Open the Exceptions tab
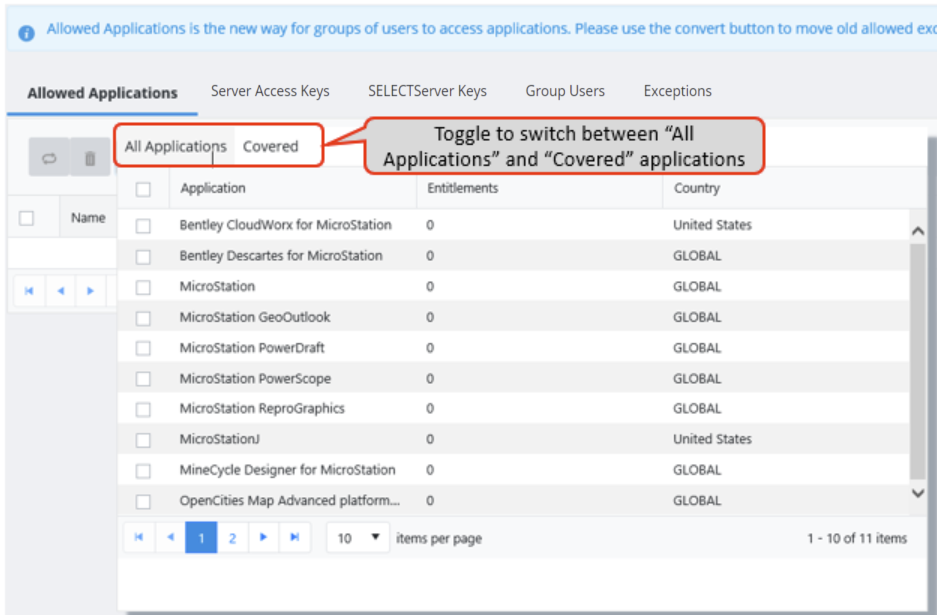Image resolution: width=937 pixels, height=615 pixels. 678,91
